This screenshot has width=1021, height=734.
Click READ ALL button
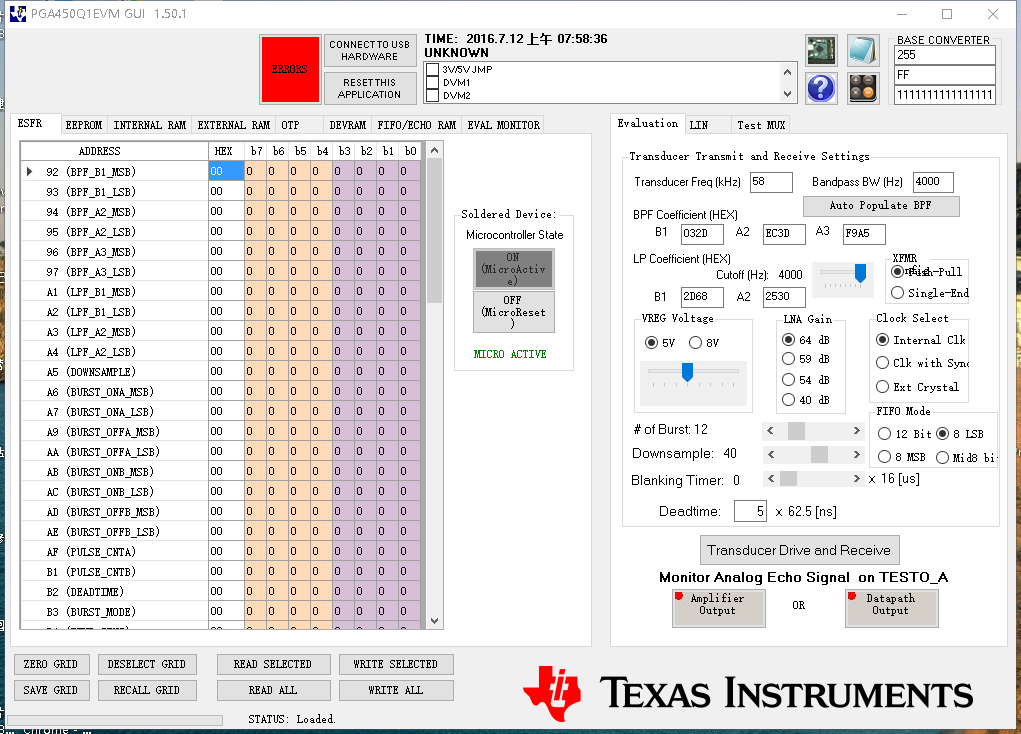[273, 690]
